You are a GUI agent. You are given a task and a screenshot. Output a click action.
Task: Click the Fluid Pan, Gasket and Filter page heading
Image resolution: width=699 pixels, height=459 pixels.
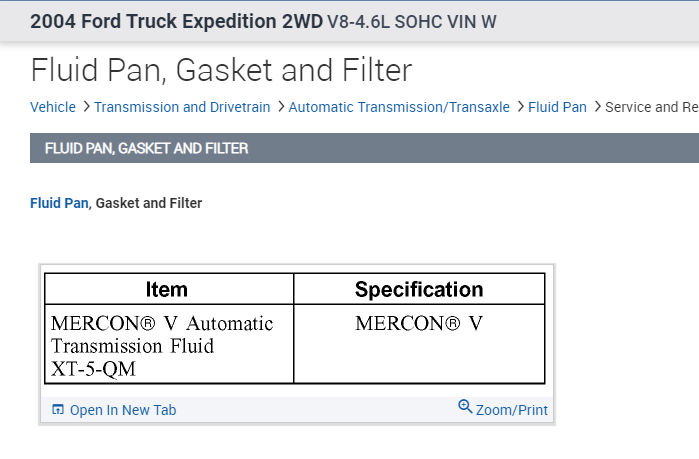pos(221,70)
